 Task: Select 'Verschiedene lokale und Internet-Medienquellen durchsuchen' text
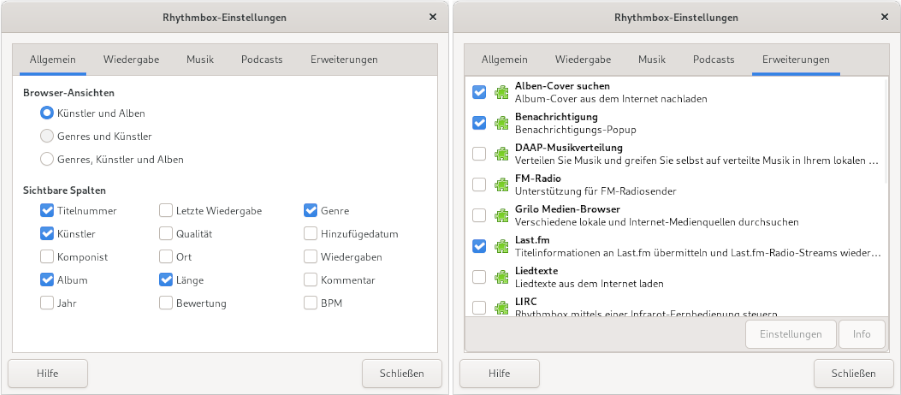(x=657, y=223)
